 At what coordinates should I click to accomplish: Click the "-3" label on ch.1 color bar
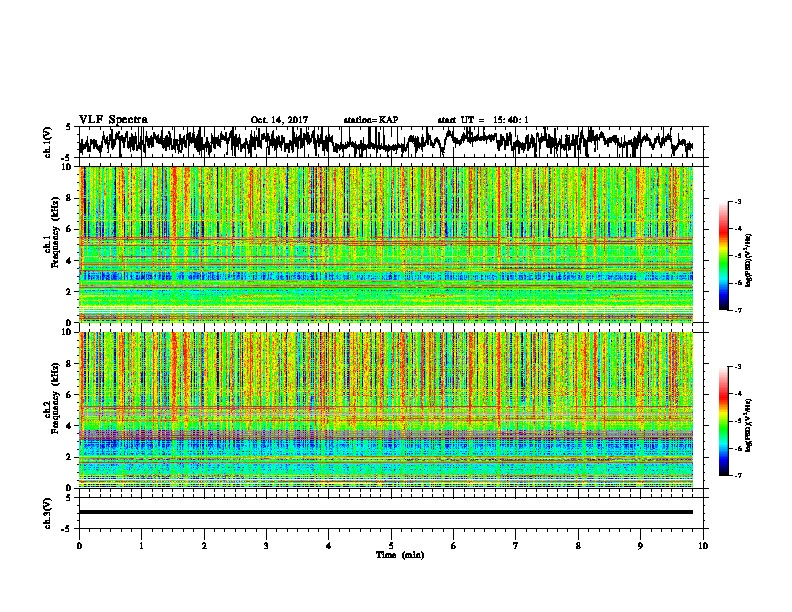(x=737, y=201)
